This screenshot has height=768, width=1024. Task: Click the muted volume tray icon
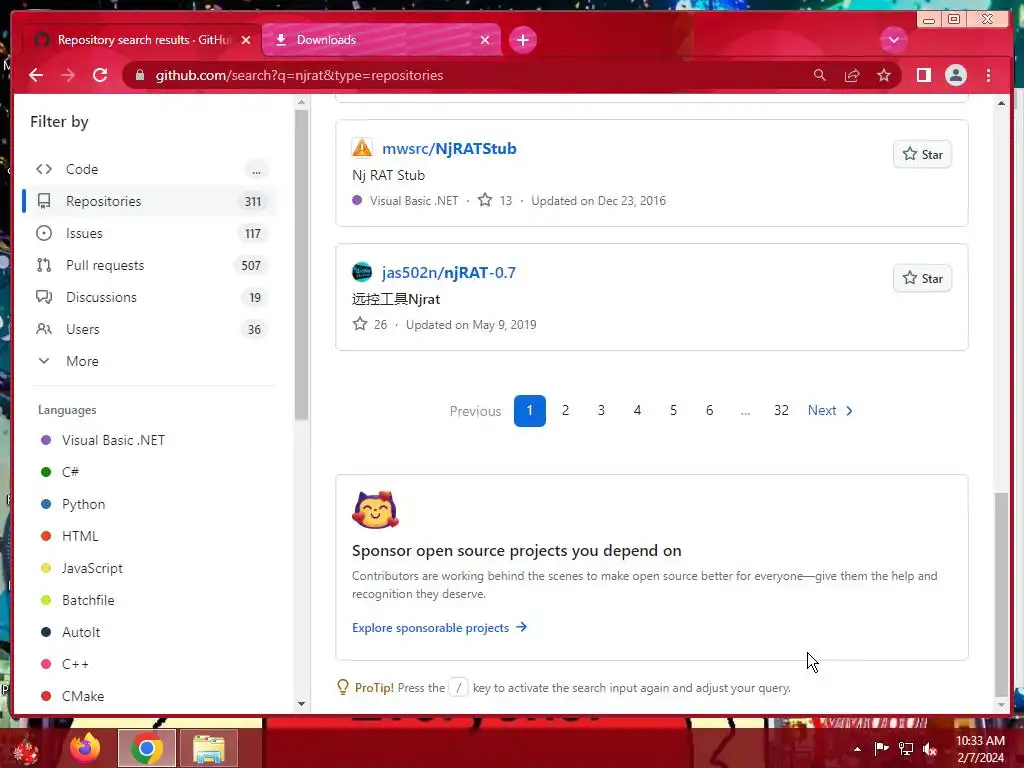click(930, 749)
